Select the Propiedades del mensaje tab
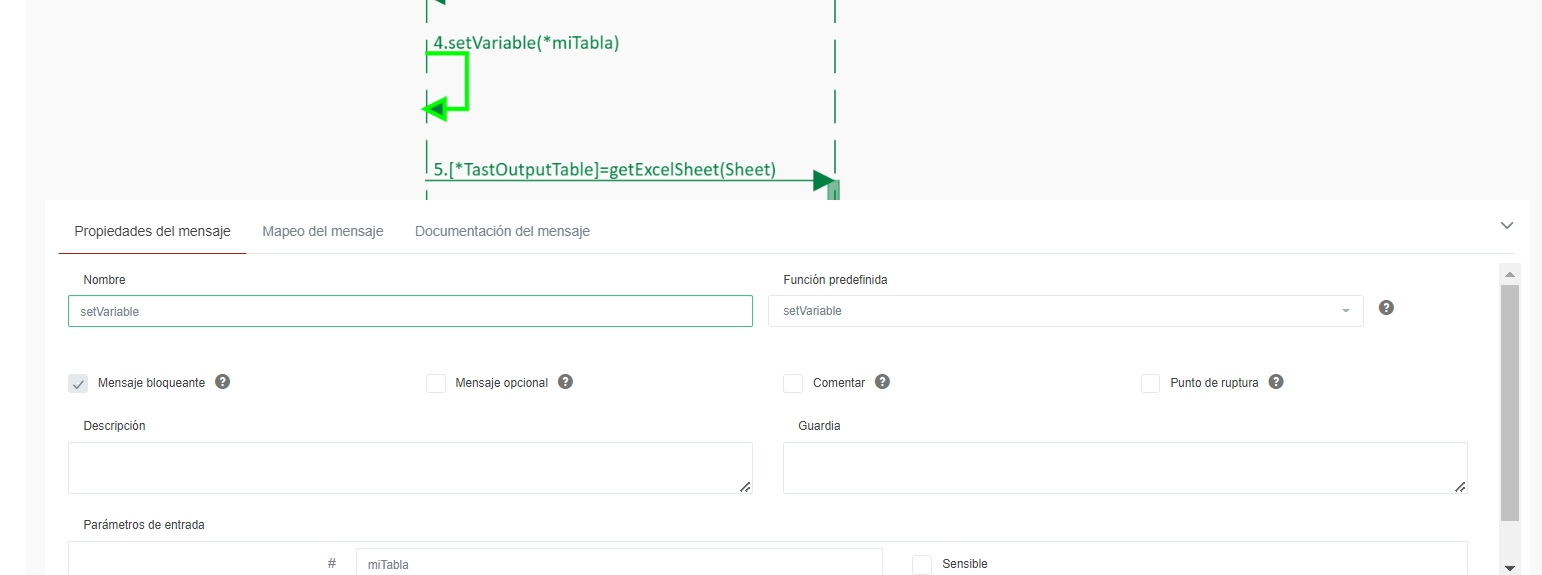The height and width of the screenshot is (575, 1542). click(152, 231)
